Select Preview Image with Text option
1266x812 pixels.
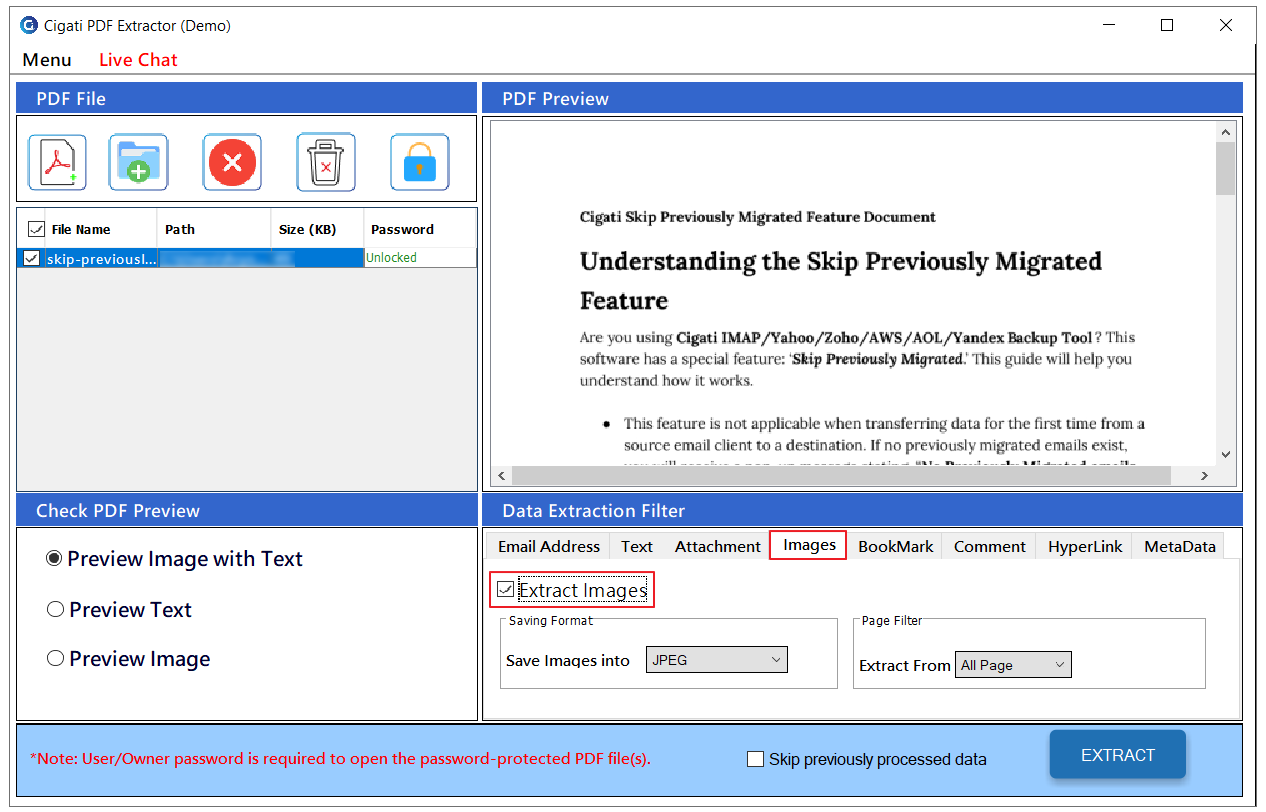tap(55, 559)
